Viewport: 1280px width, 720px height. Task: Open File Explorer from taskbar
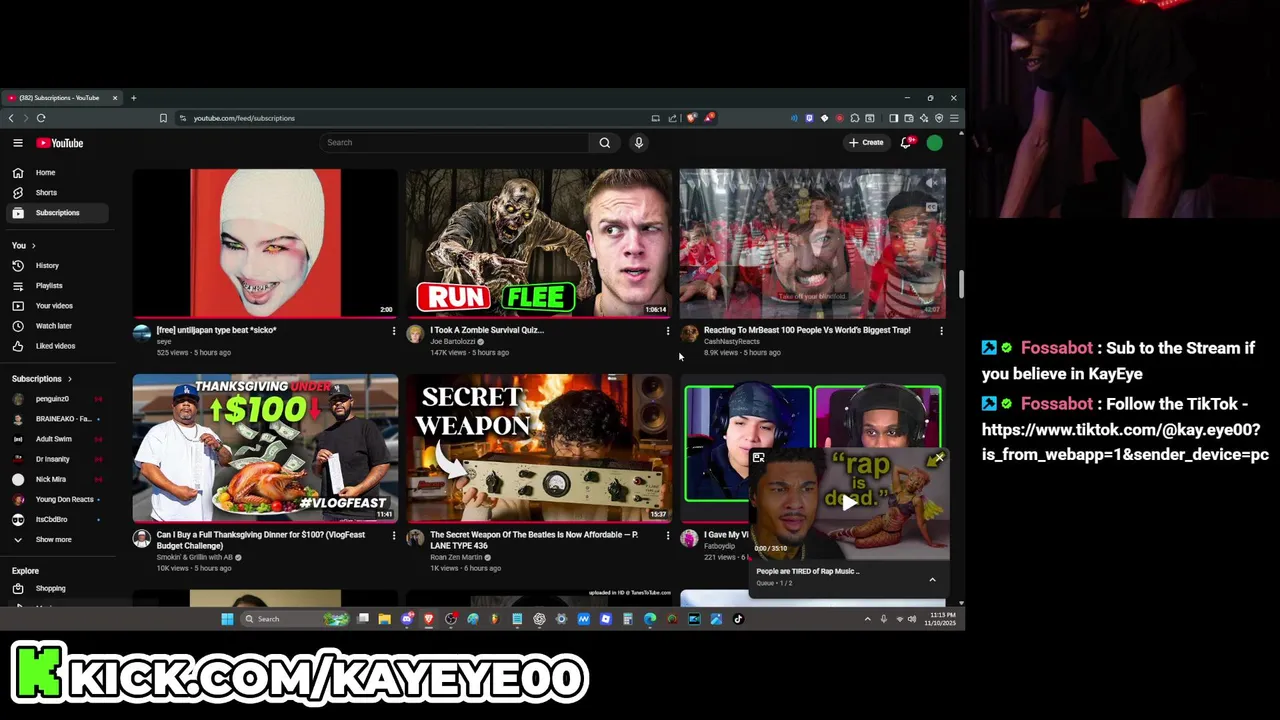tap(384, 619)
